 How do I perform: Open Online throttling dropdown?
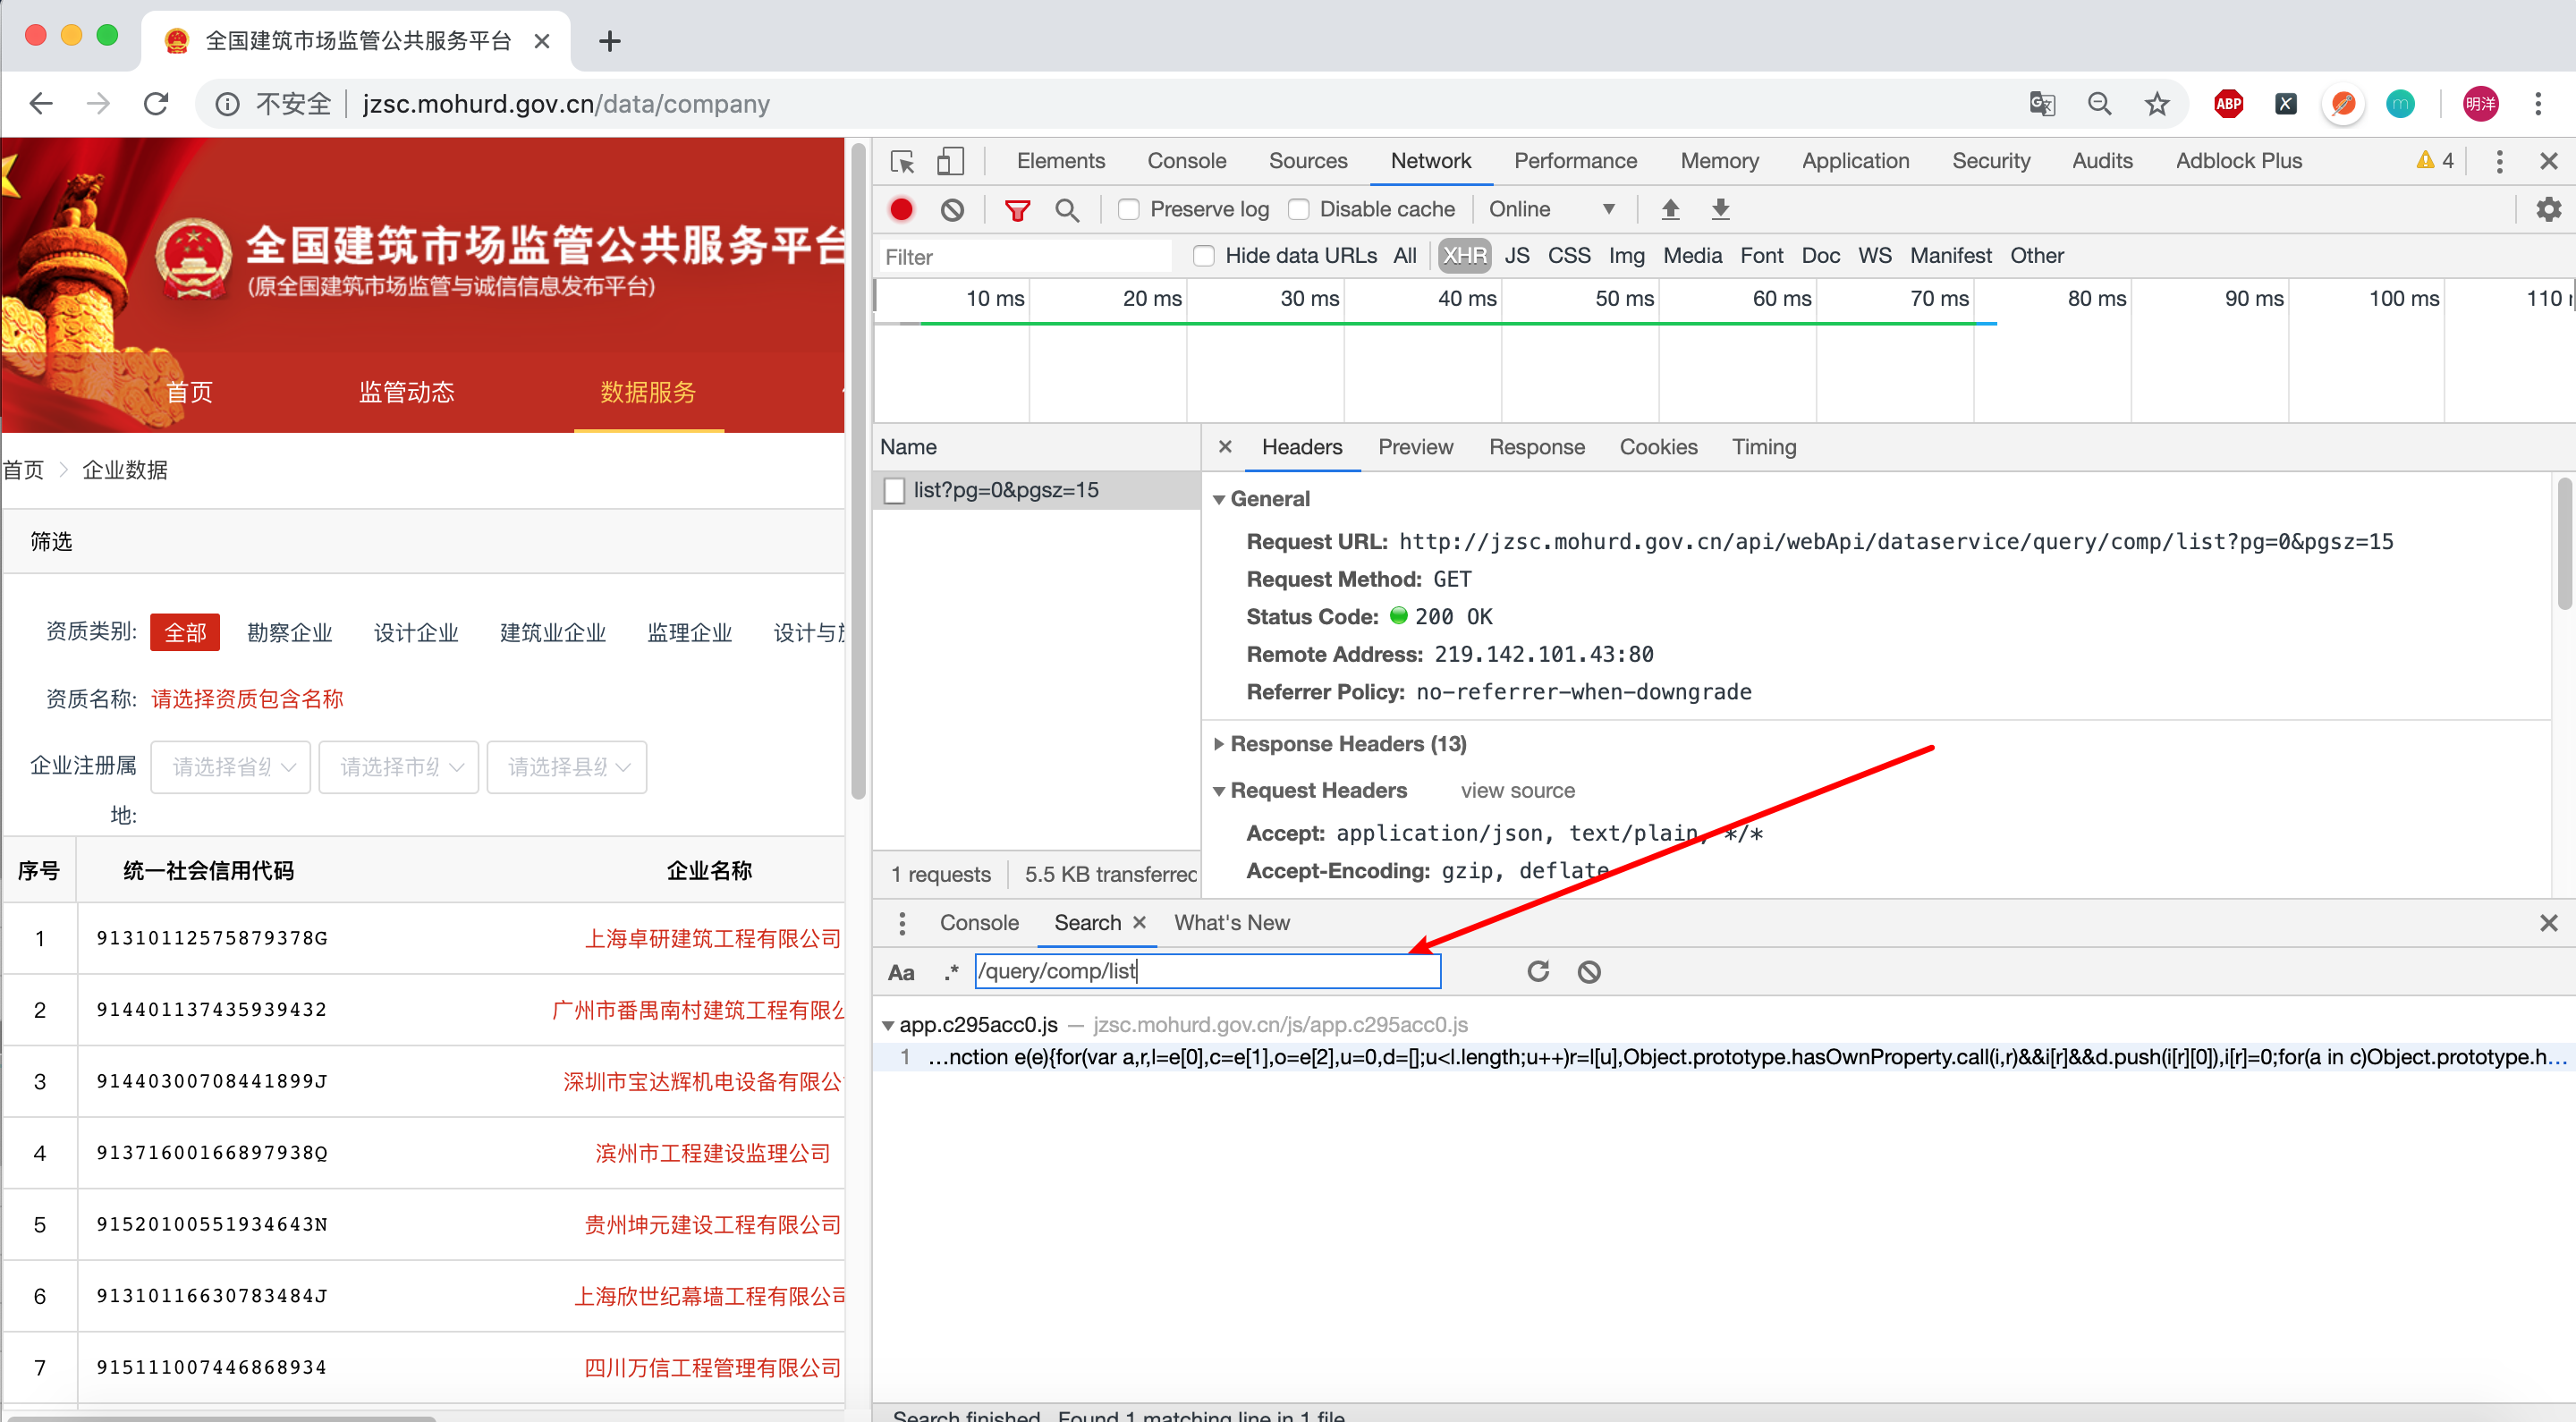(x=1551, y=210)
